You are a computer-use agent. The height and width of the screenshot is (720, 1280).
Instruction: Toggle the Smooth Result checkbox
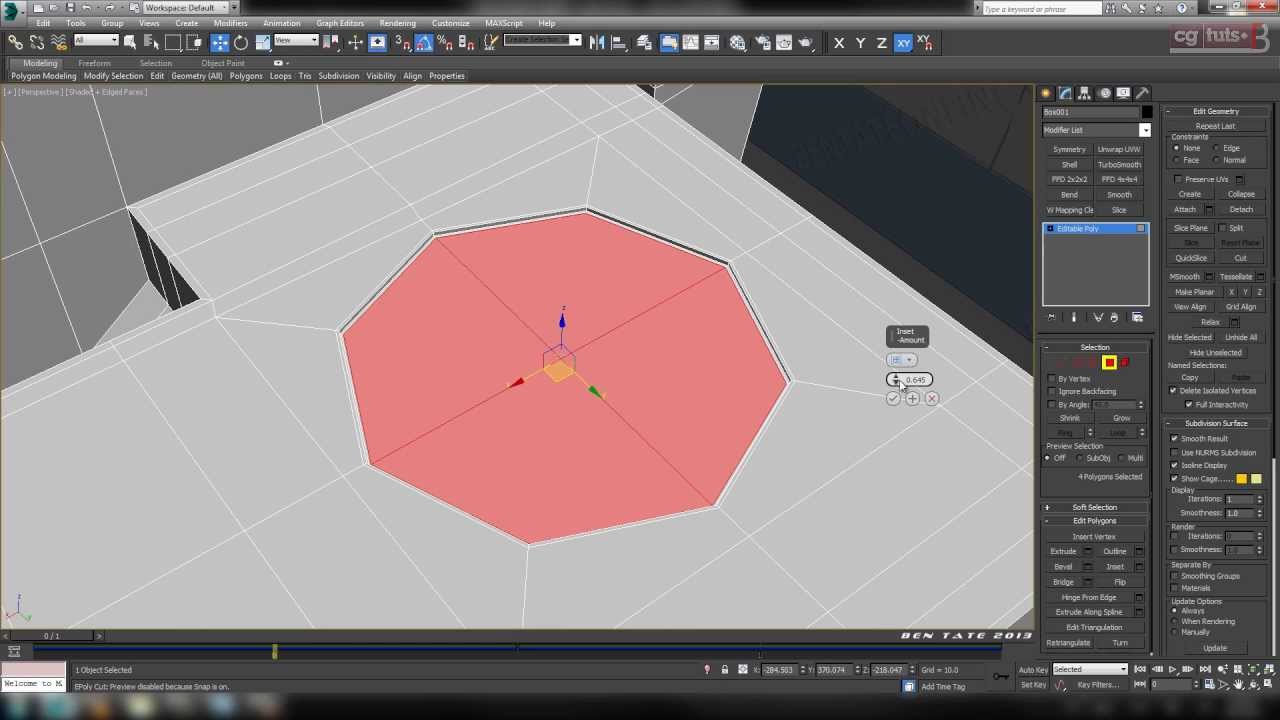click(x=1175, y=439)
